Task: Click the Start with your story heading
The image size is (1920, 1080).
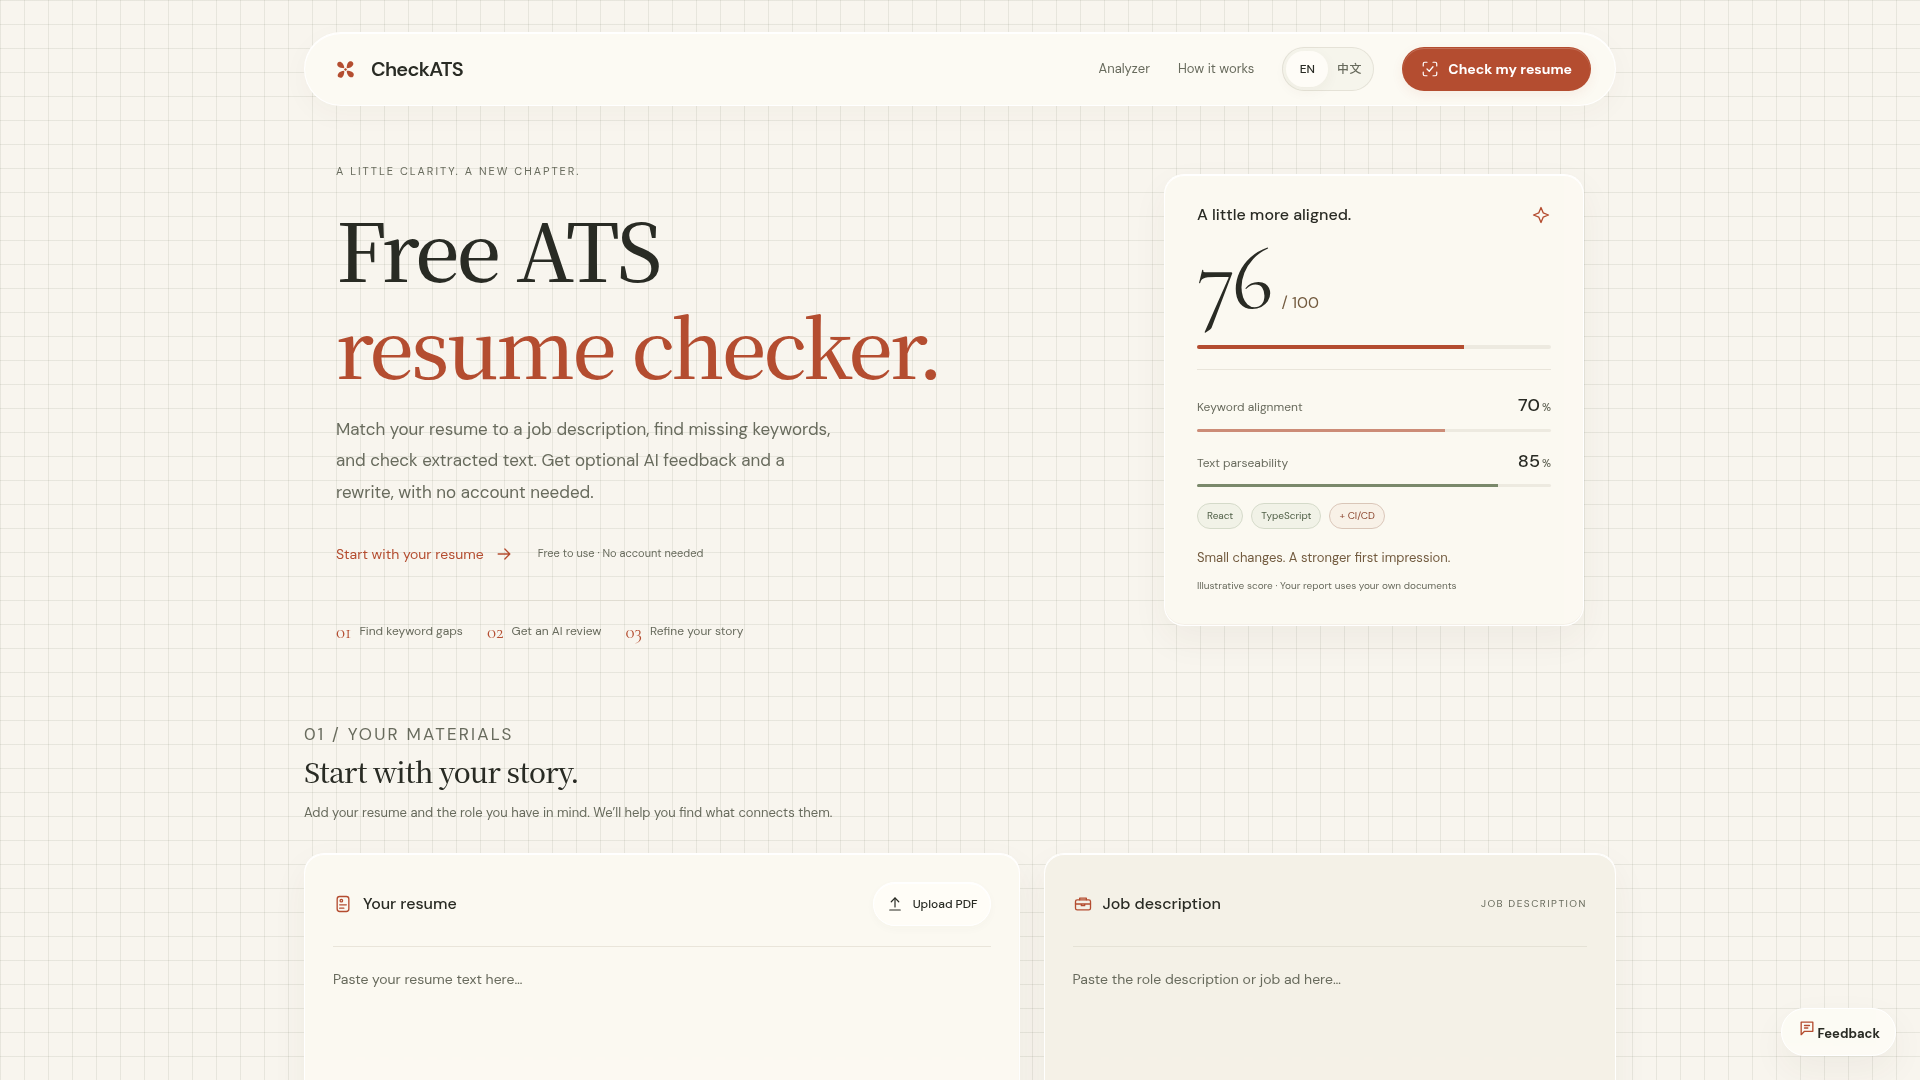Action: (x=441, y=773)
